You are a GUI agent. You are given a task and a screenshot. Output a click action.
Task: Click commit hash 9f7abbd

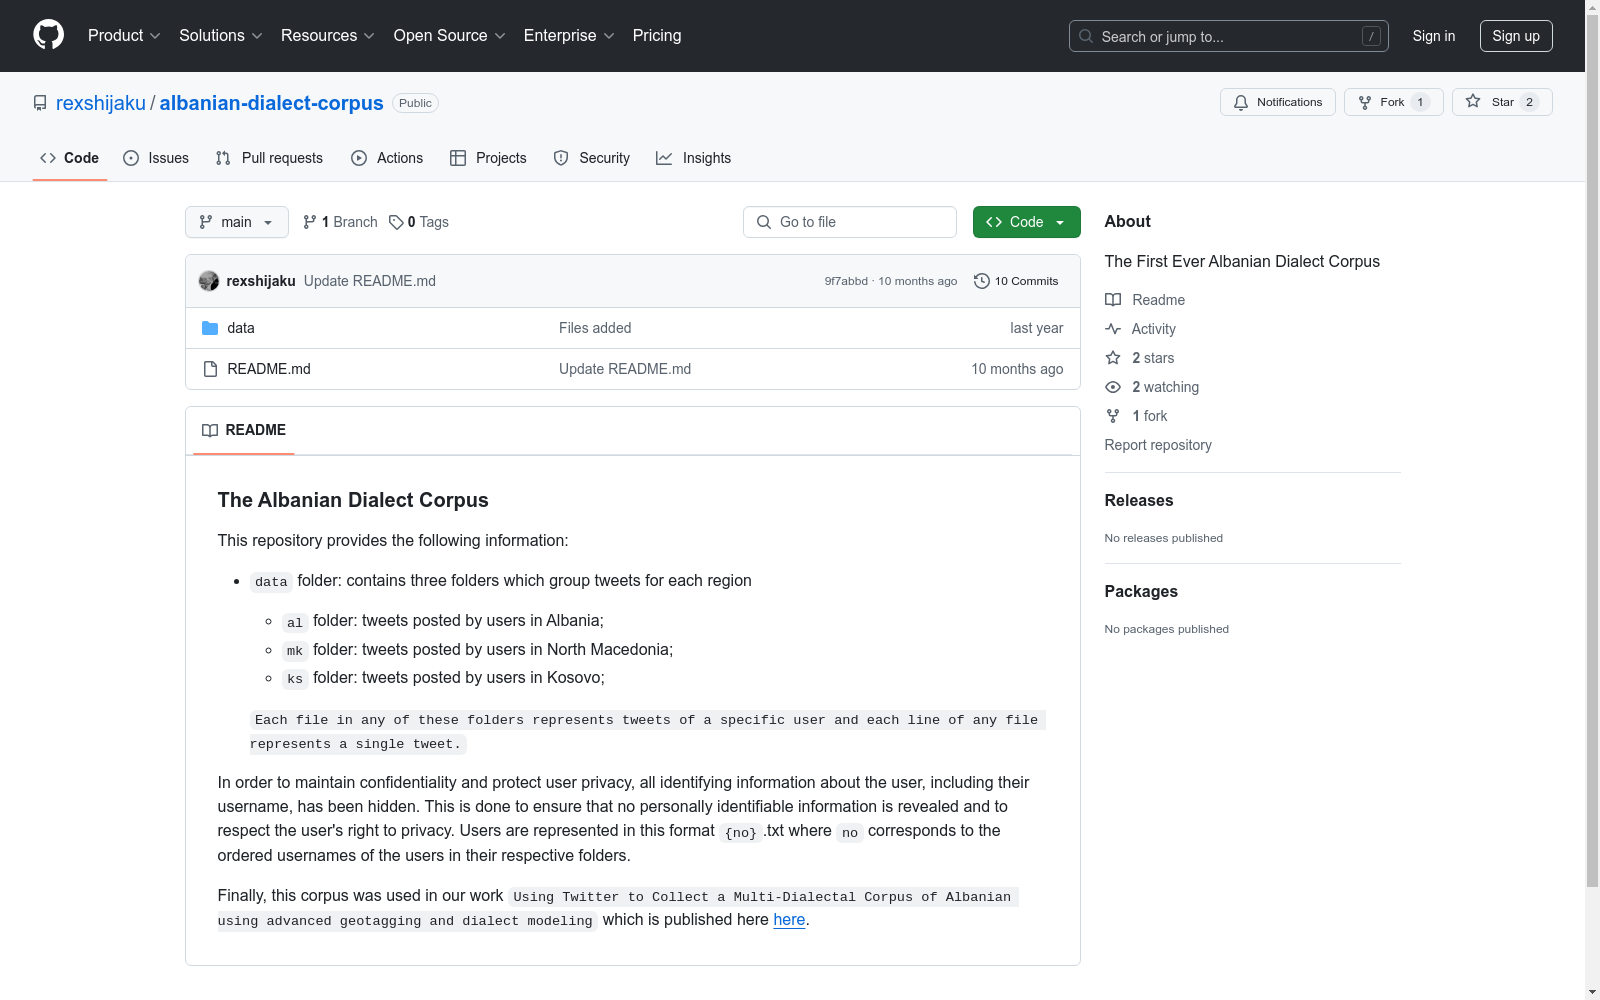(846, 281)
